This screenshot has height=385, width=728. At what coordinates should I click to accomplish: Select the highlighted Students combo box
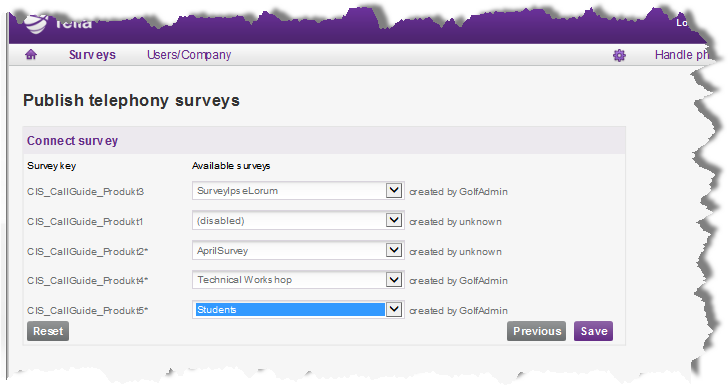point(298,309)
